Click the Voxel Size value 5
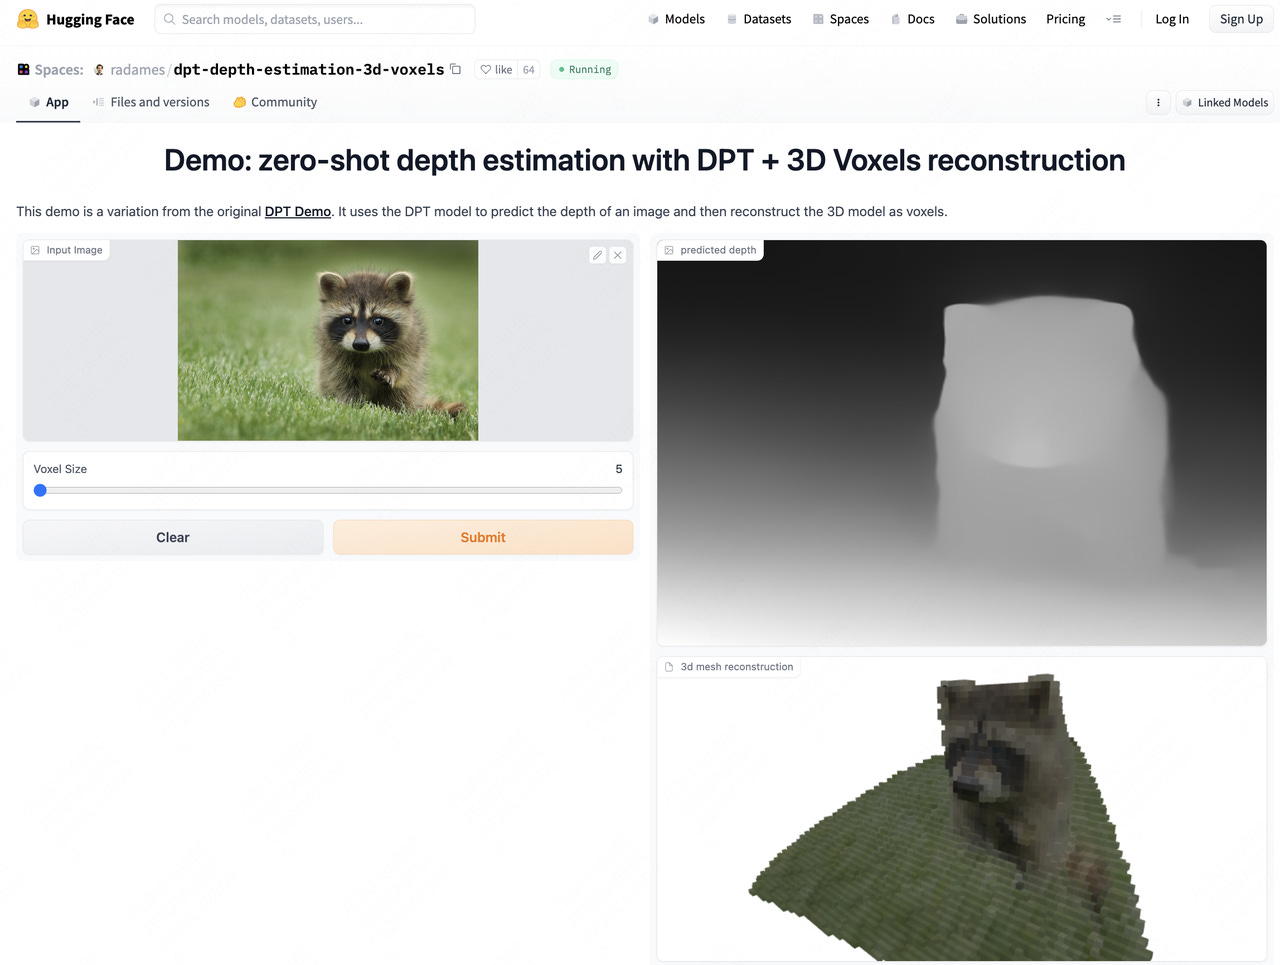The height and width of the screenshot is (965, 1280). (619, 469)
